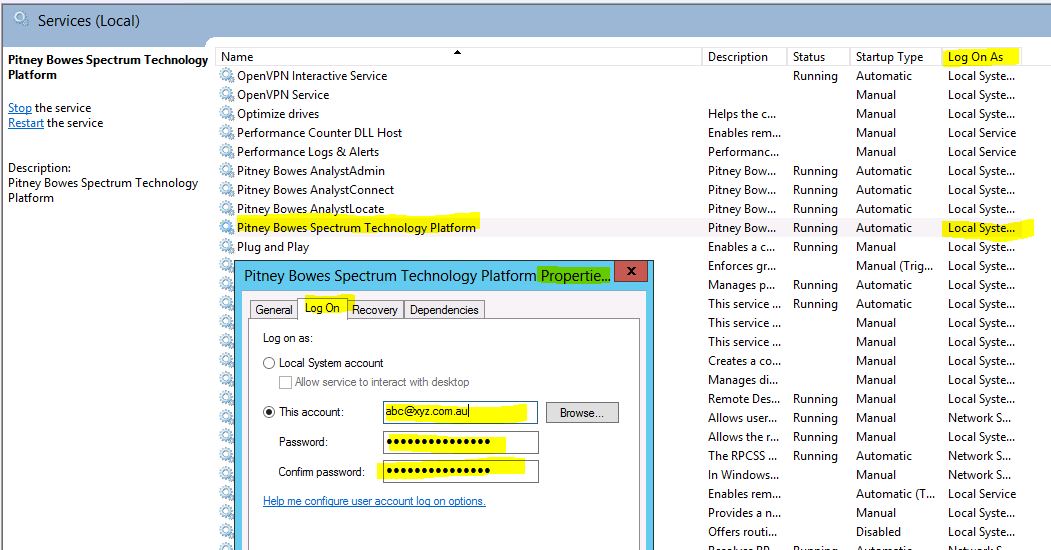Screen dimensions: 1051x550
Task: Select the OpenVPN Interactive Service row
Action: [x=620, y=76]
